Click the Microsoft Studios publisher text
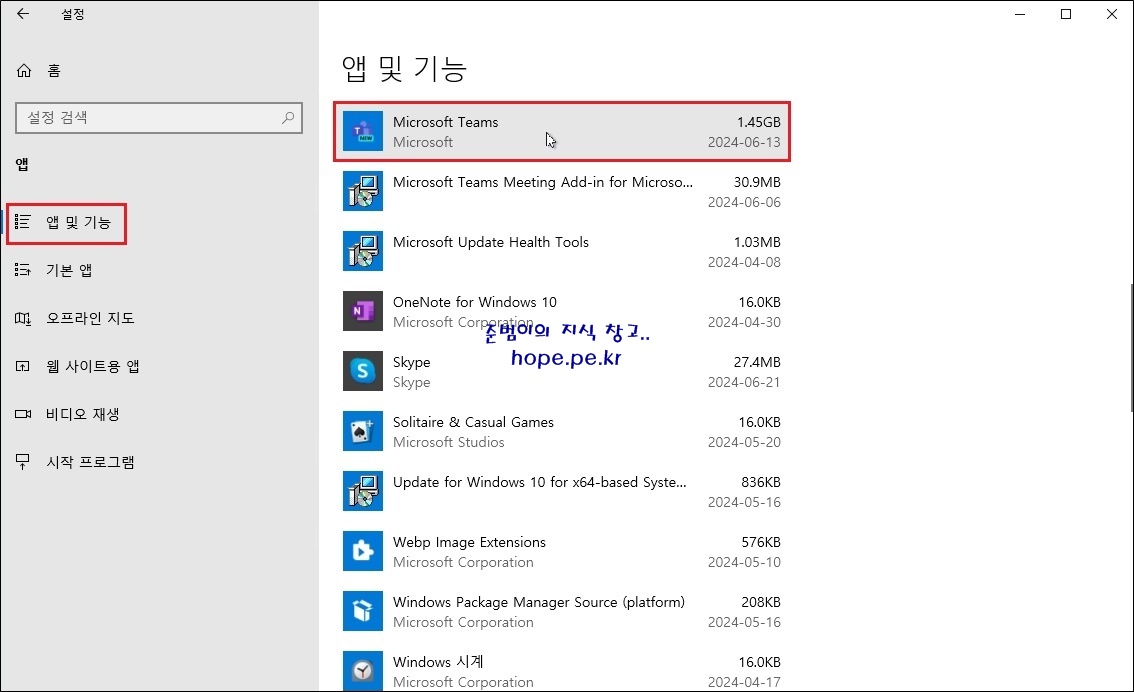Viewport: 1134px width, 692px height. 448,443
